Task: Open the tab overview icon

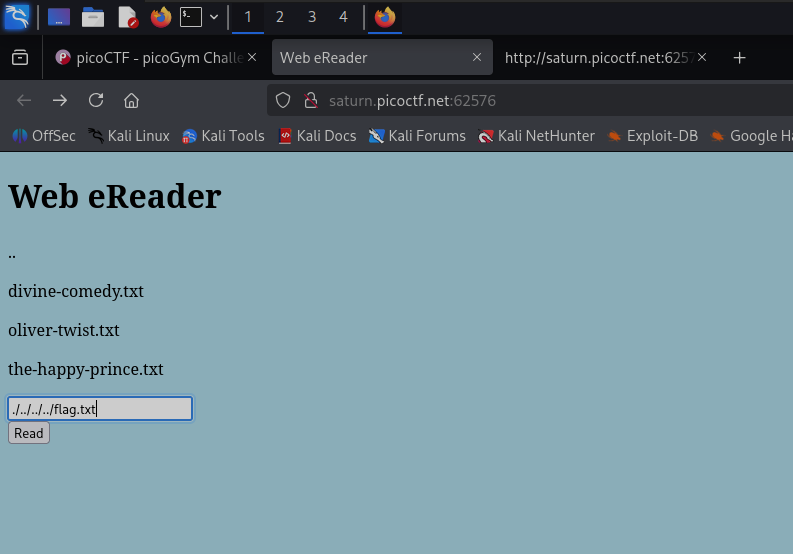Action: (x=20, y=58)
